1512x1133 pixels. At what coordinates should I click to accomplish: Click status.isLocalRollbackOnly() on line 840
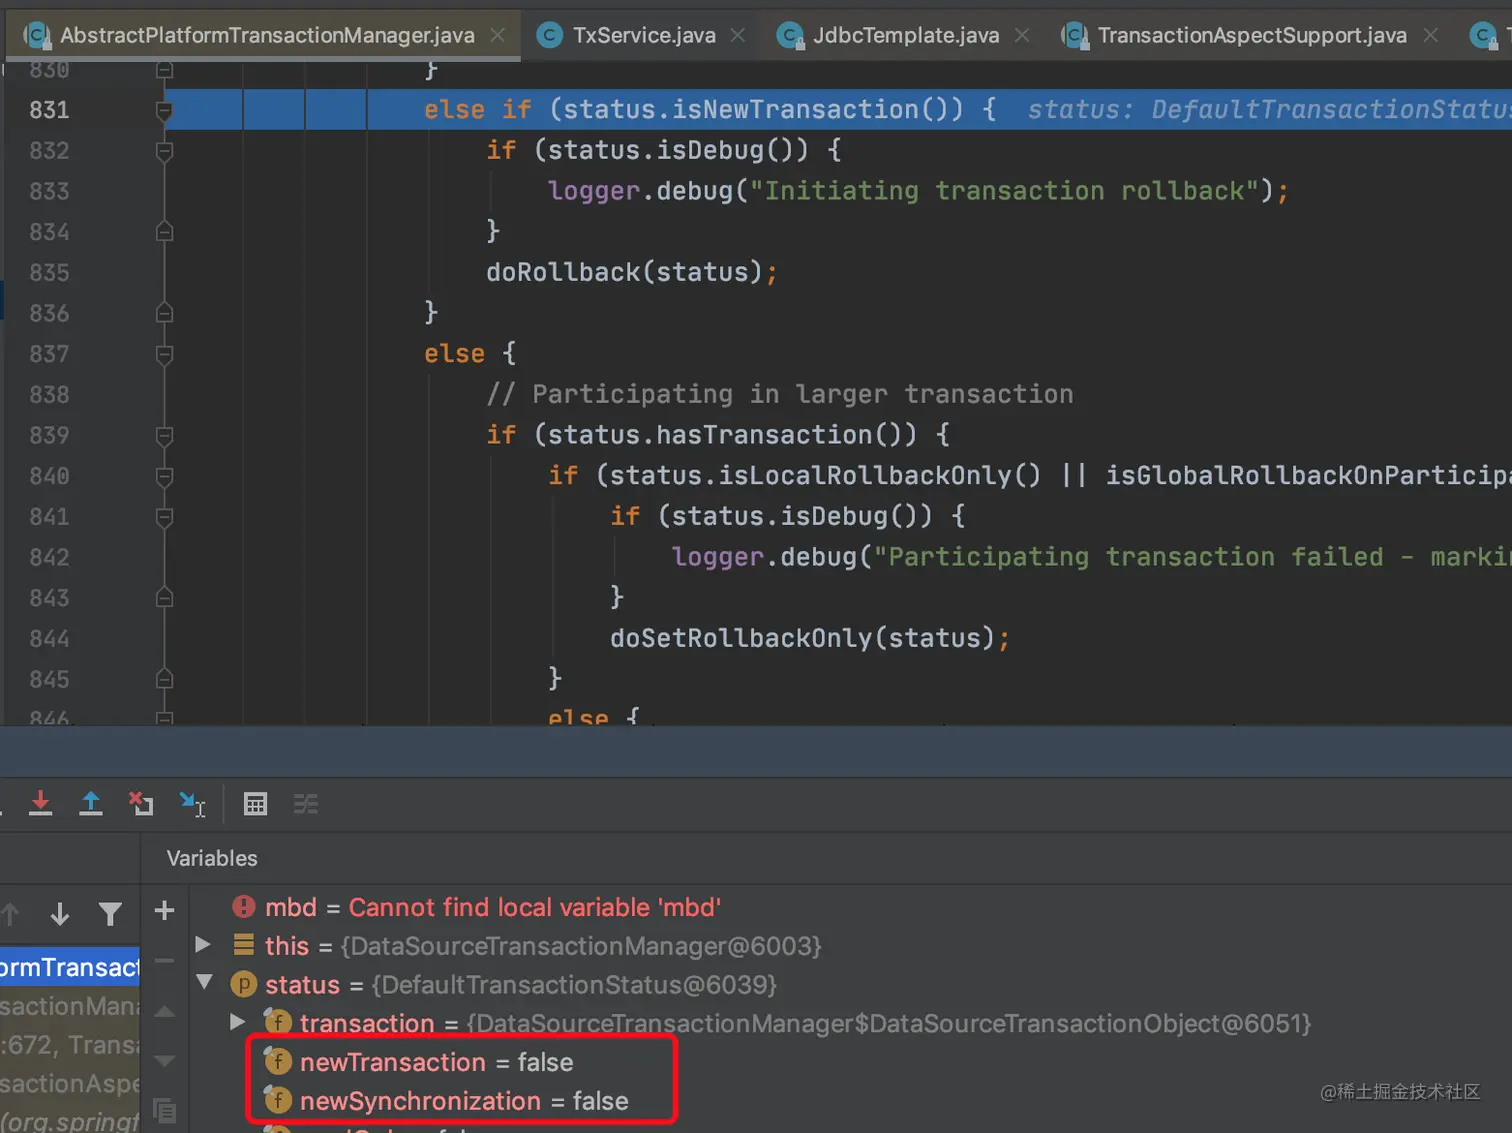point(825,475)
